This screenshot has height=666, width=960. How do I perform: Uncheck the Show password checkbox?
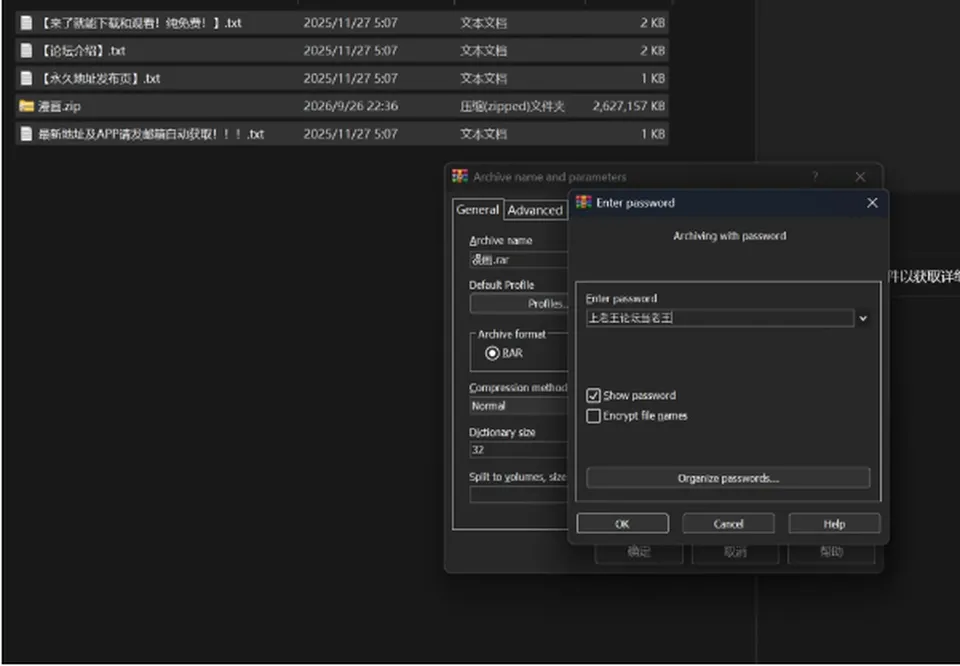593,395
